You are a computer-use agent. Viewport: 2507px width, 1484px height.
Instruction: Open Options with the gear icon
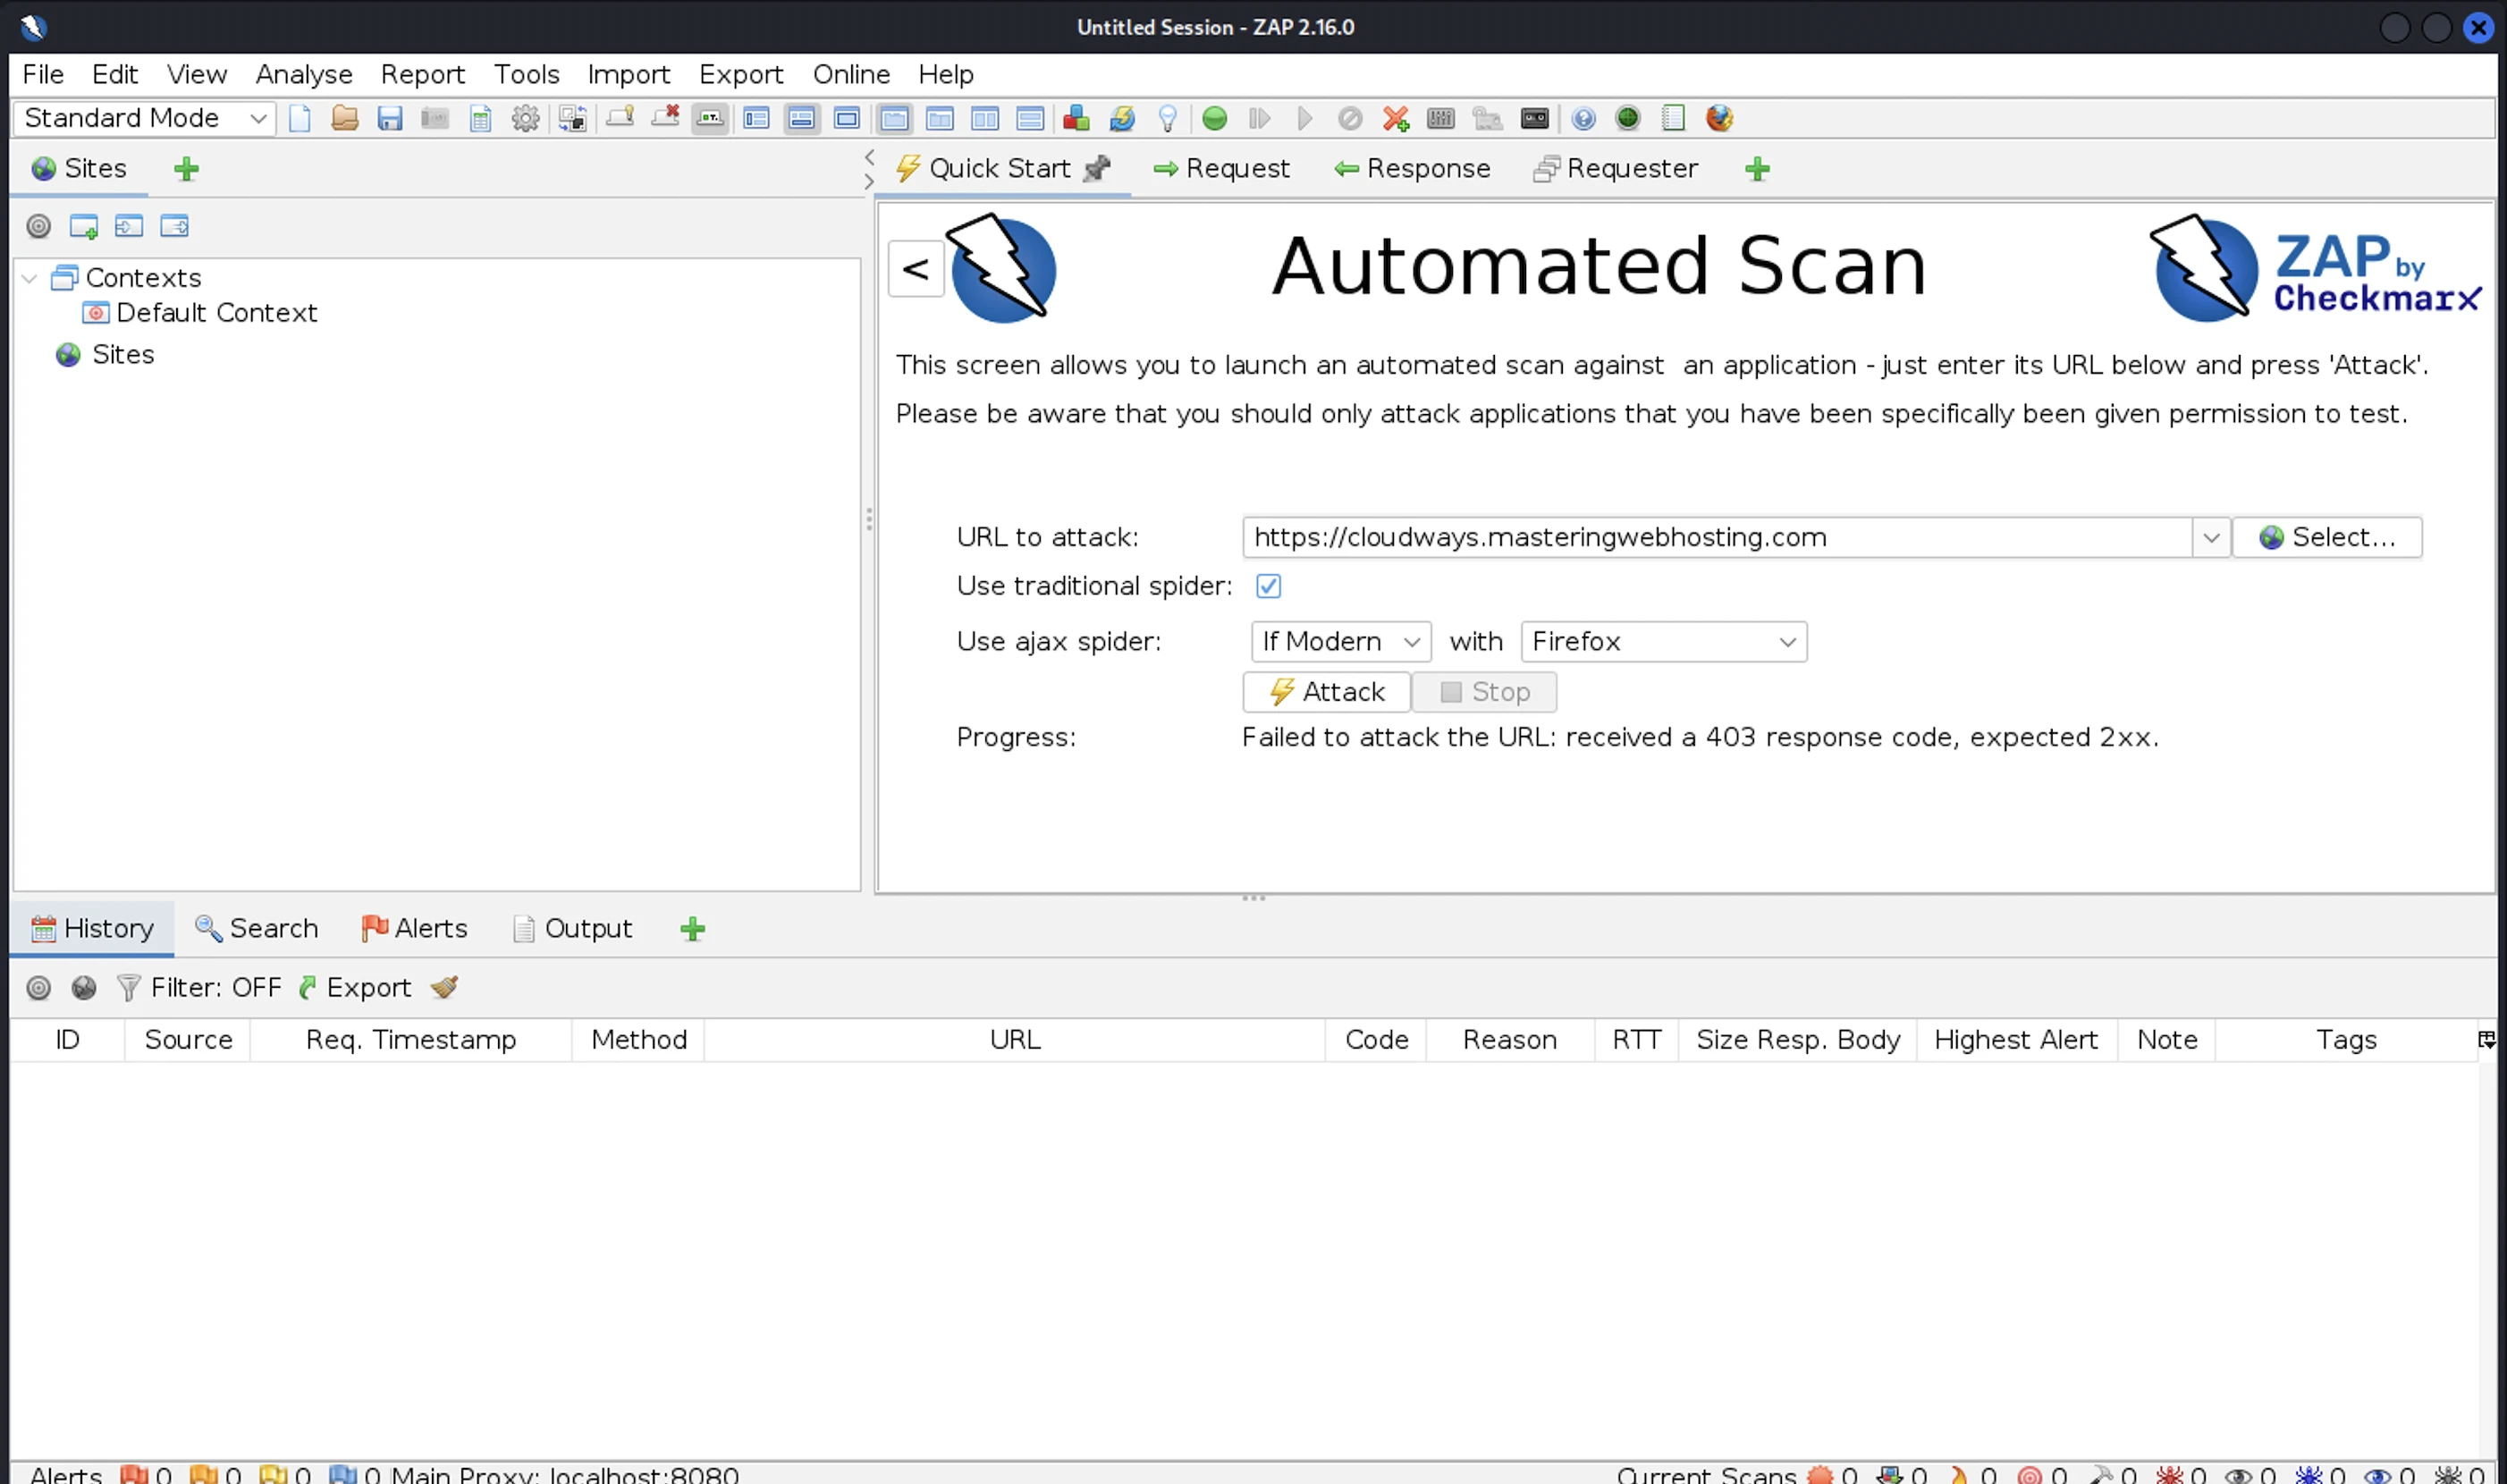pyautogui.click(x=525, y=118)
